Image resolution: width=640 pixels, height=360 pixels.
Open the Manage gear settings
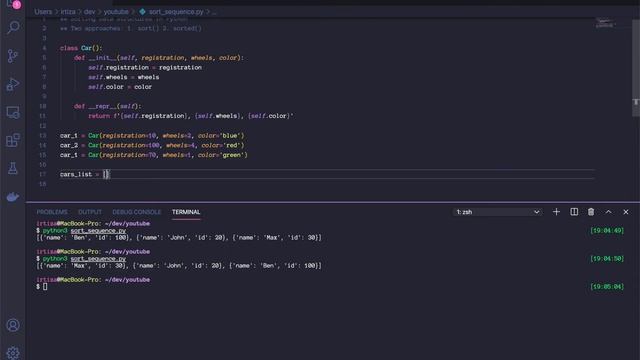pyautogui.click(x=13, y=352)
